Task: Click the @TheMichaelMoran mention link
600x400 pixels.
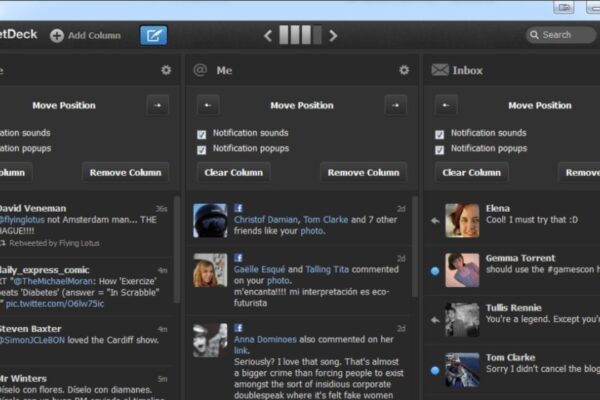Action: tap(53, 281)
